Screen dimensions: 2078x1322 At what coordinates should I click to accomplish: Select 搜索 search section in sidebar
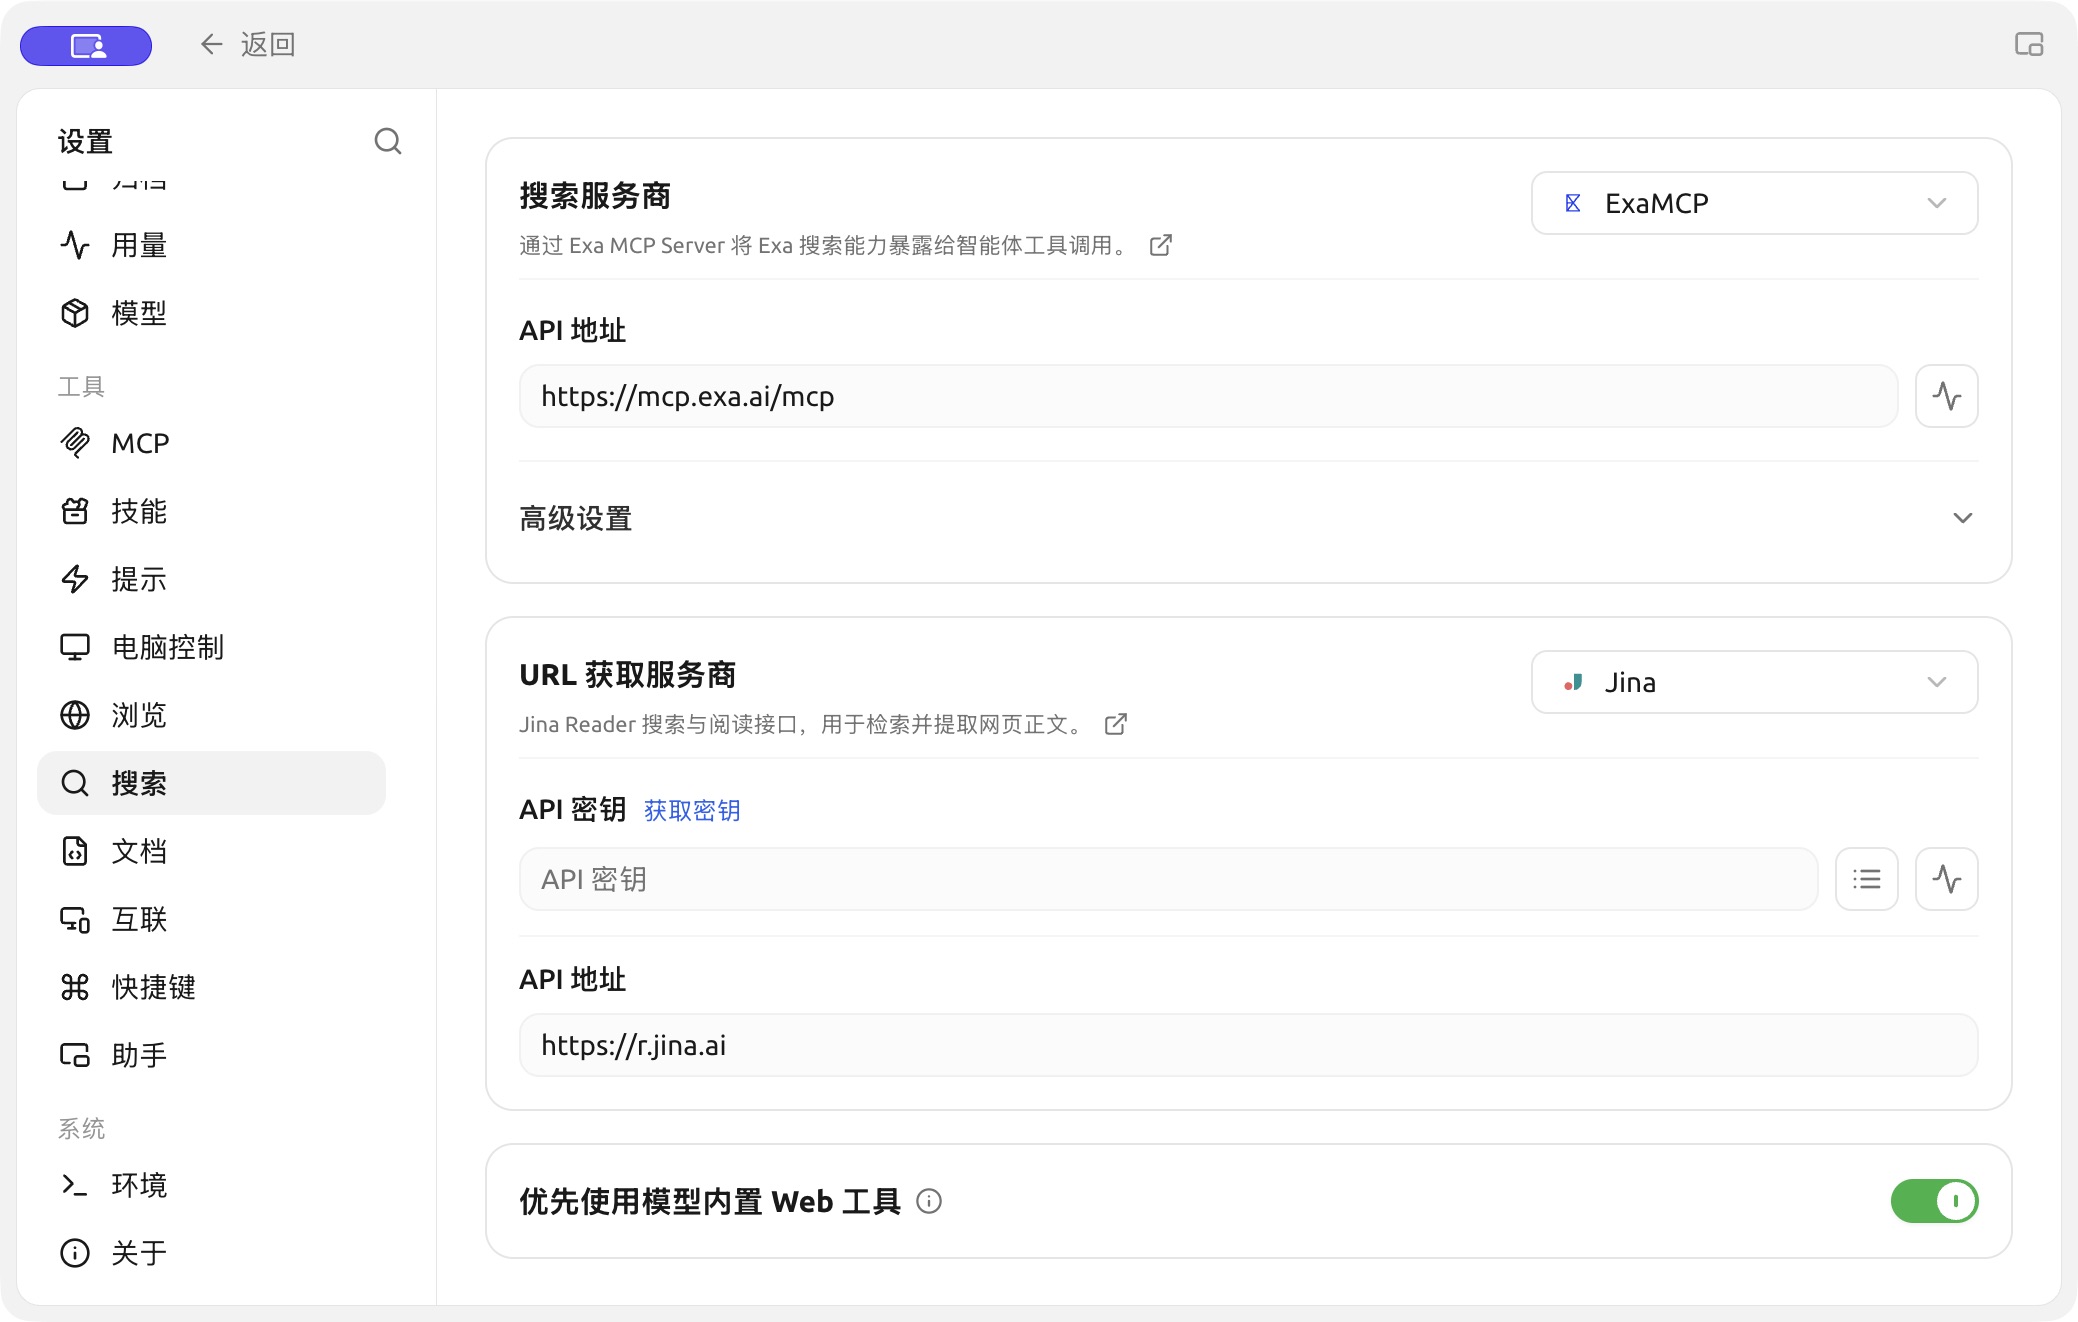click(x=211, y=783)
